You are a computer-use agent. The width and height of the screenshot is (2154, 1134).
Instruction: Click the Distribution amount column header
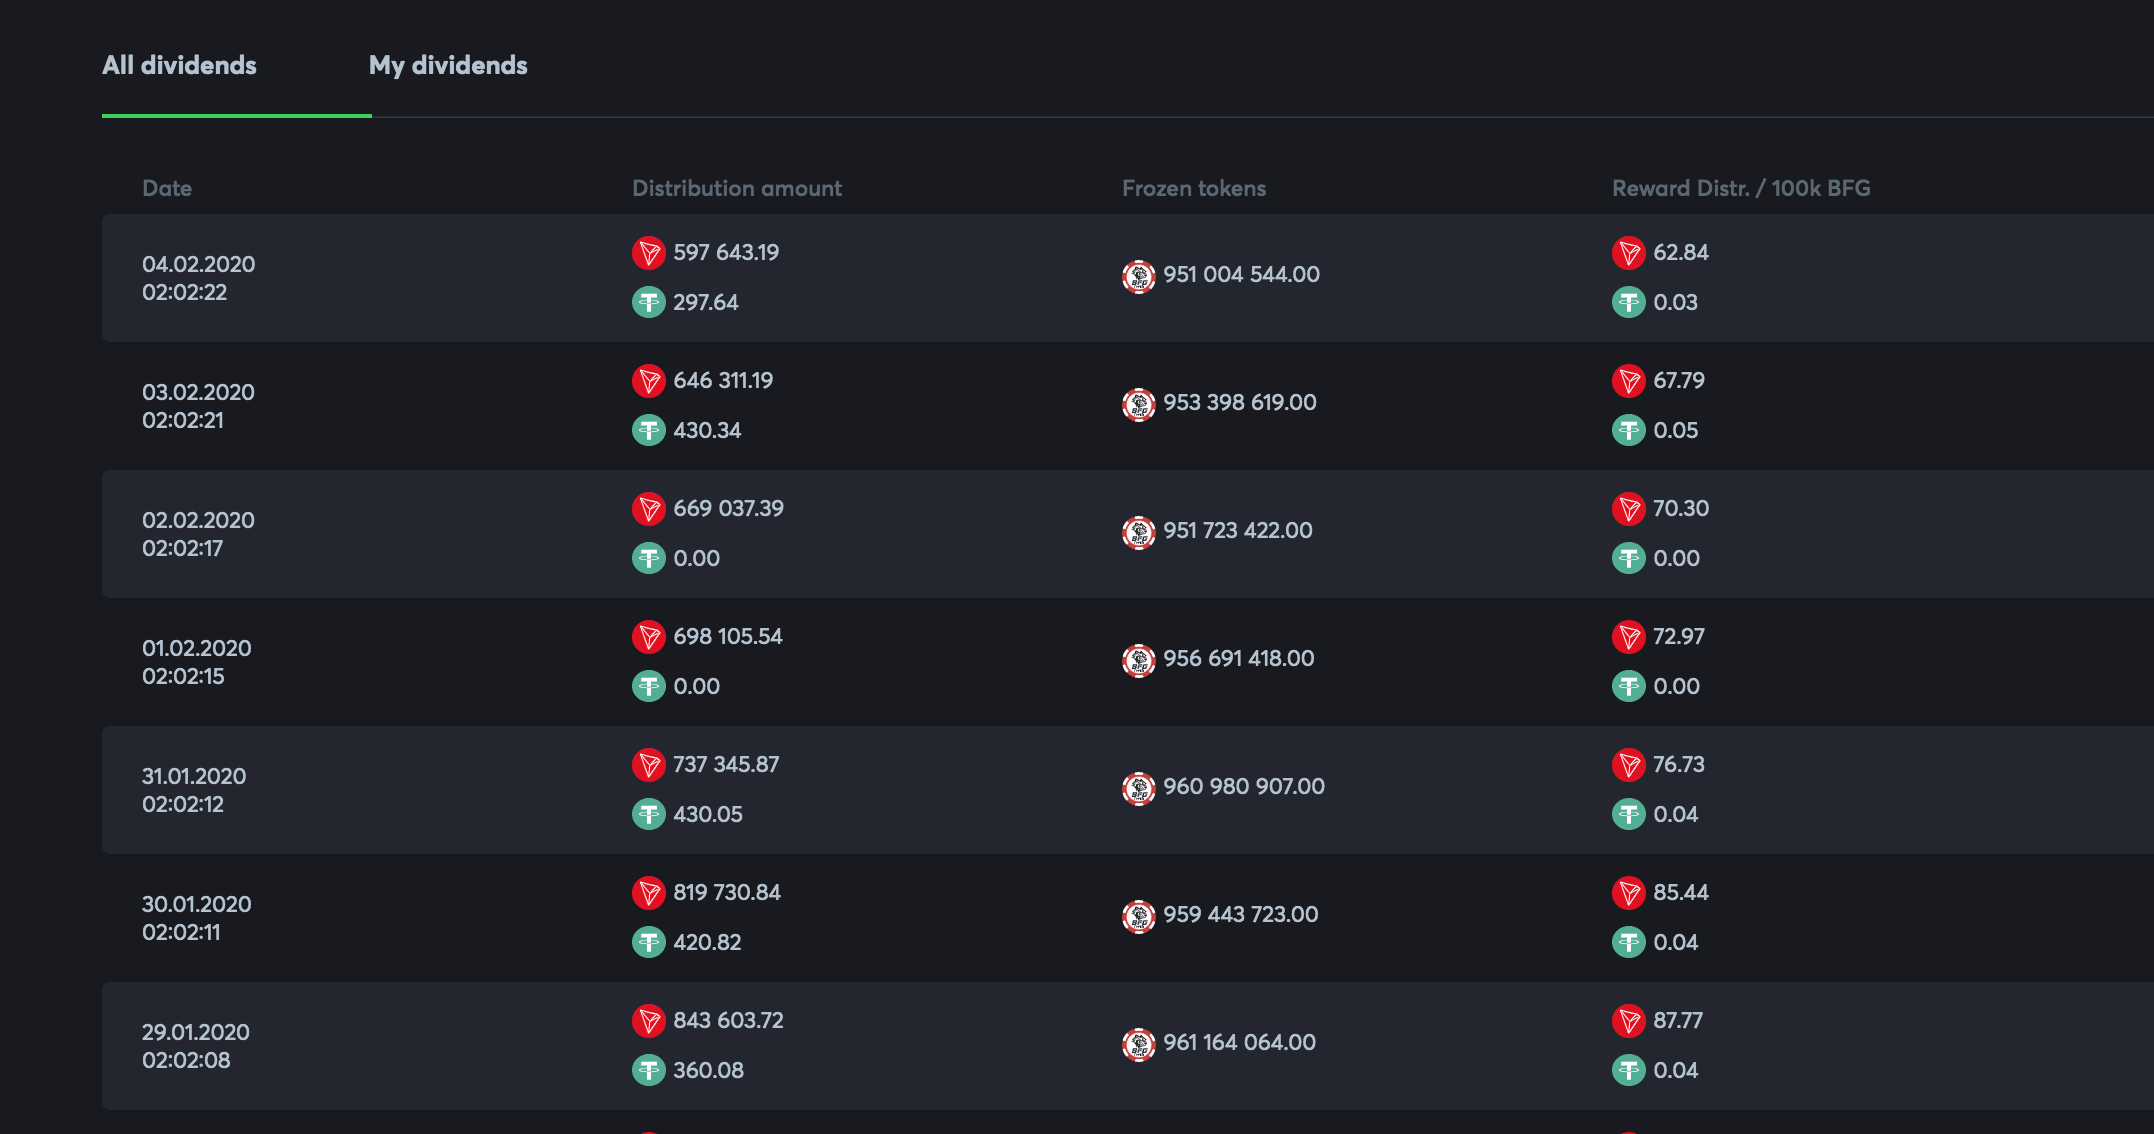coord(737,188)
